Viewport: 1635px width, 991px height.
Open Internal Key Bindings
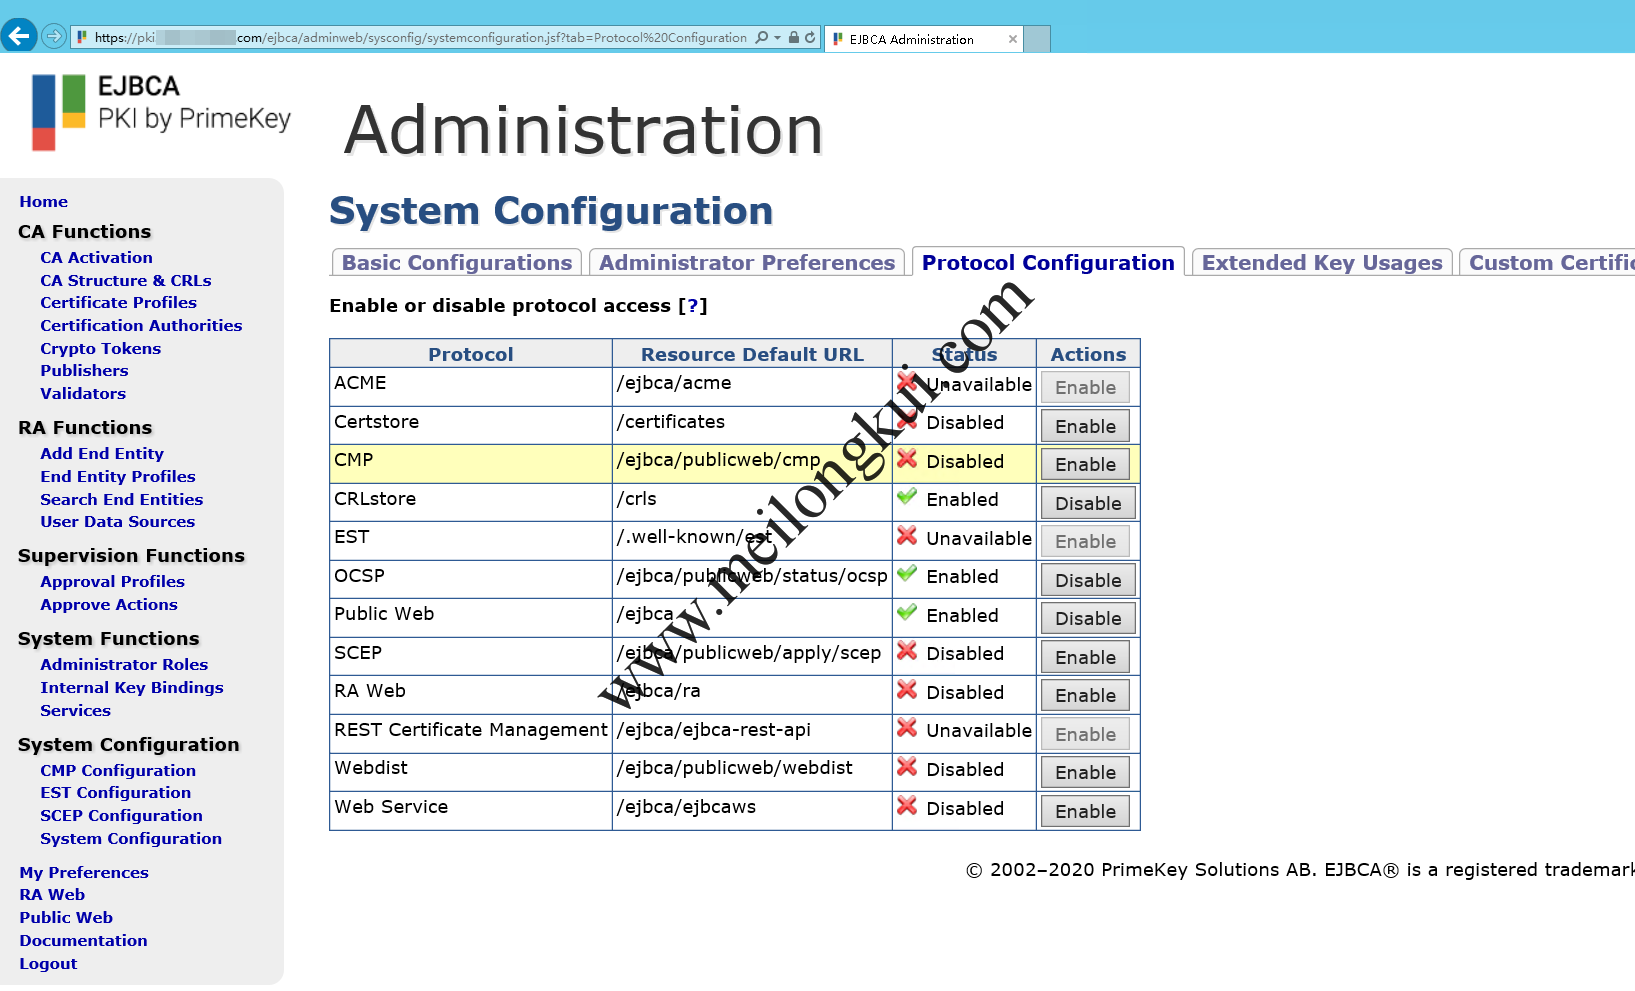click(132, 687)
